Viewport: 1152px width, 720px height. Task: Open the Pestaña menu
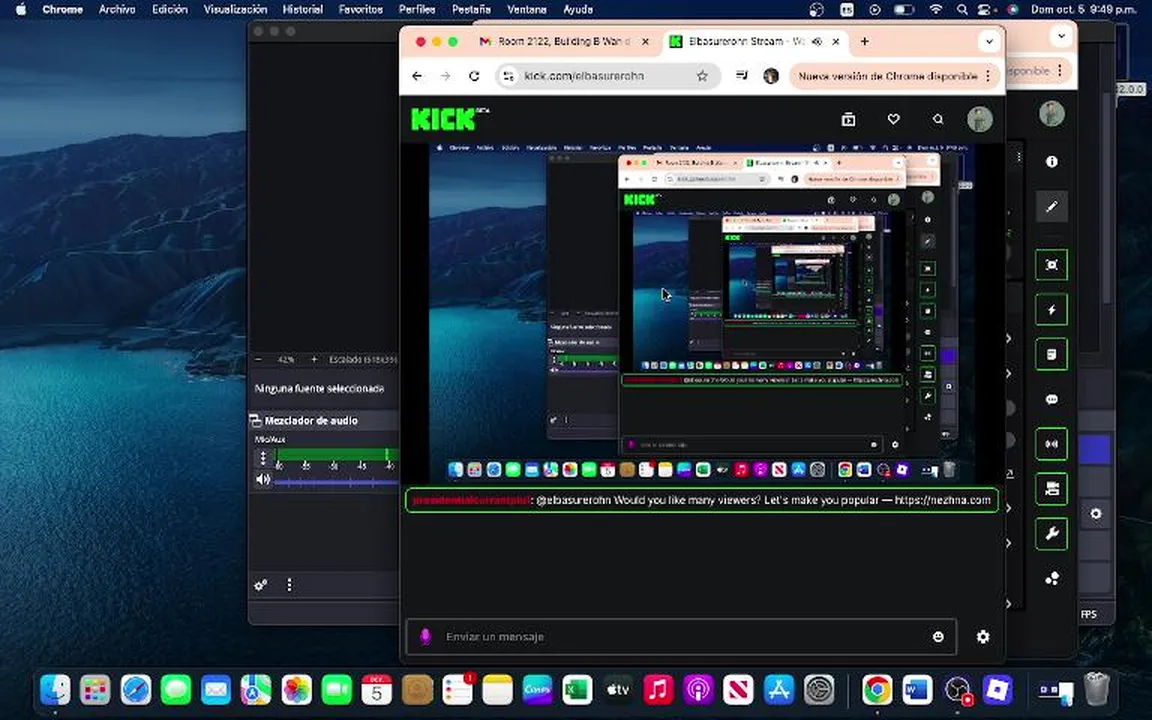pyautogui.click(x=471, y=10)
